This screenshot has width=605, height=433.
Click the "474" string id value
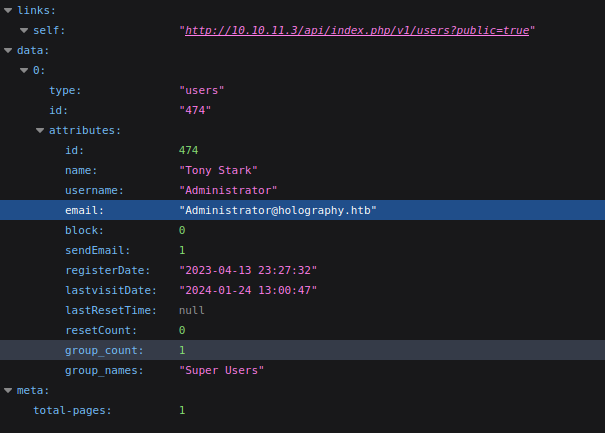pyautogui.click(x=195, y=110)
